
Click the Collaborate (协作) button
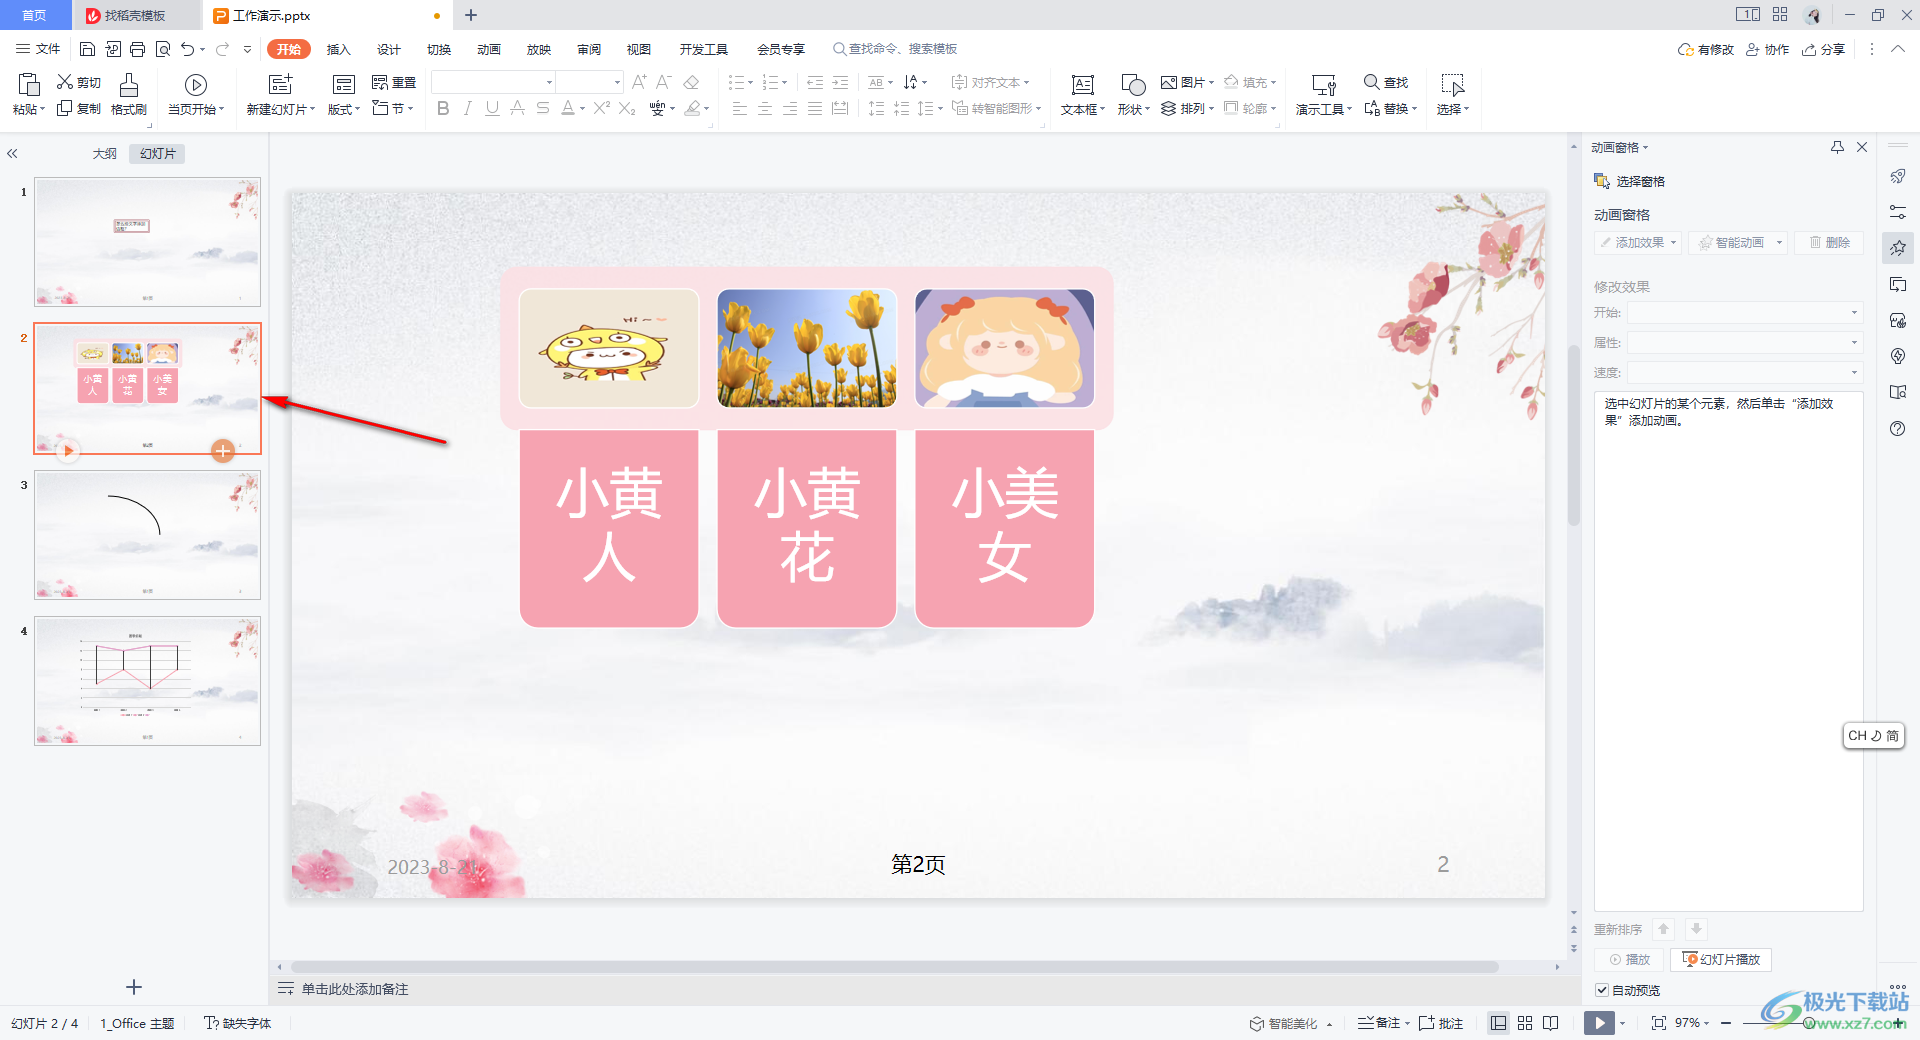(1767, 49)
